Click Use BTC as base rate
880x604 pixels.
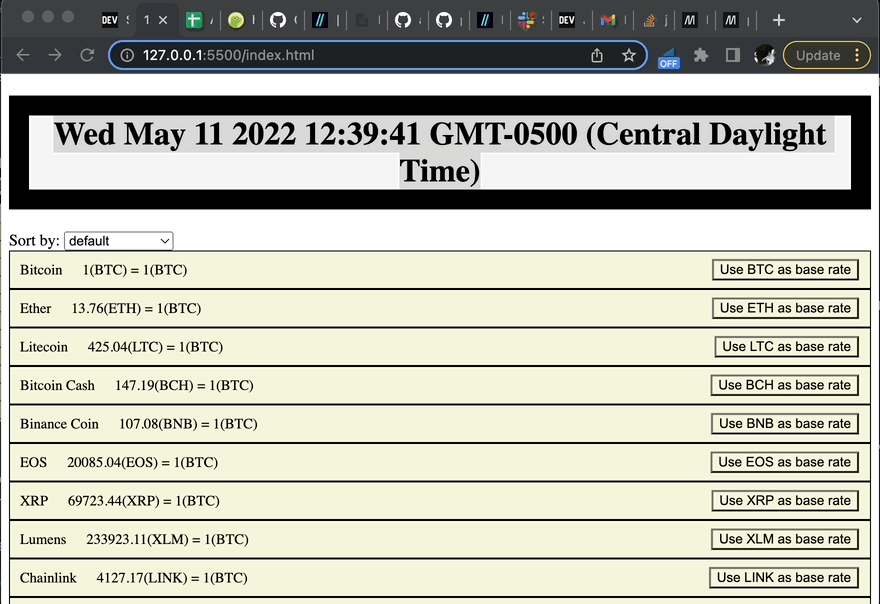point(785,269)
